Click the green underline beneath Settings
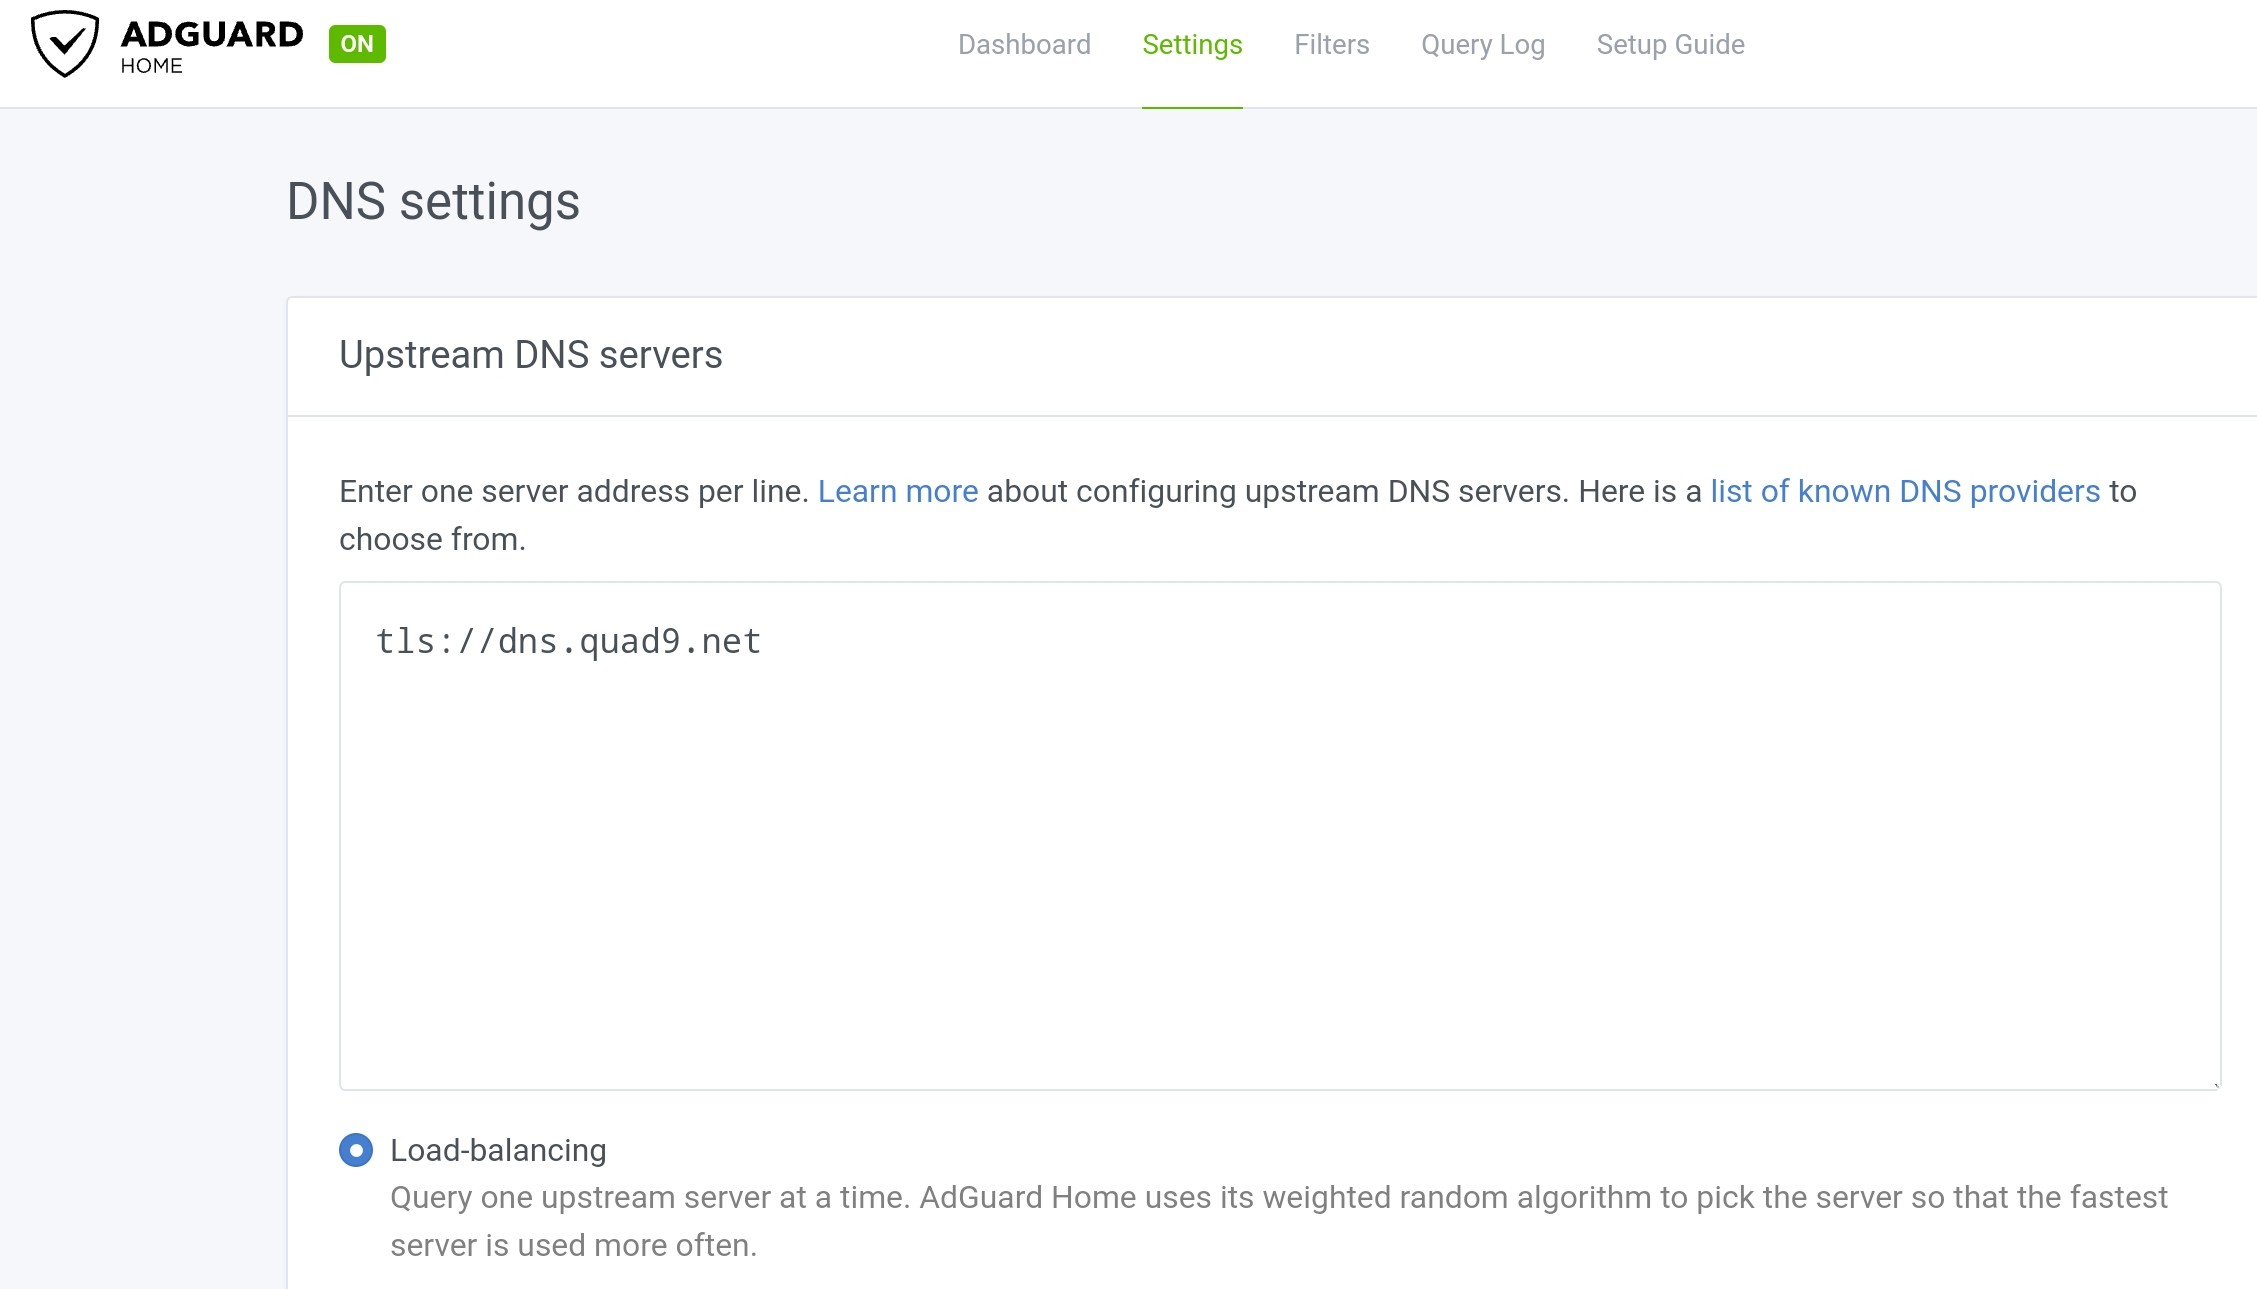 tap(1192, 106)
